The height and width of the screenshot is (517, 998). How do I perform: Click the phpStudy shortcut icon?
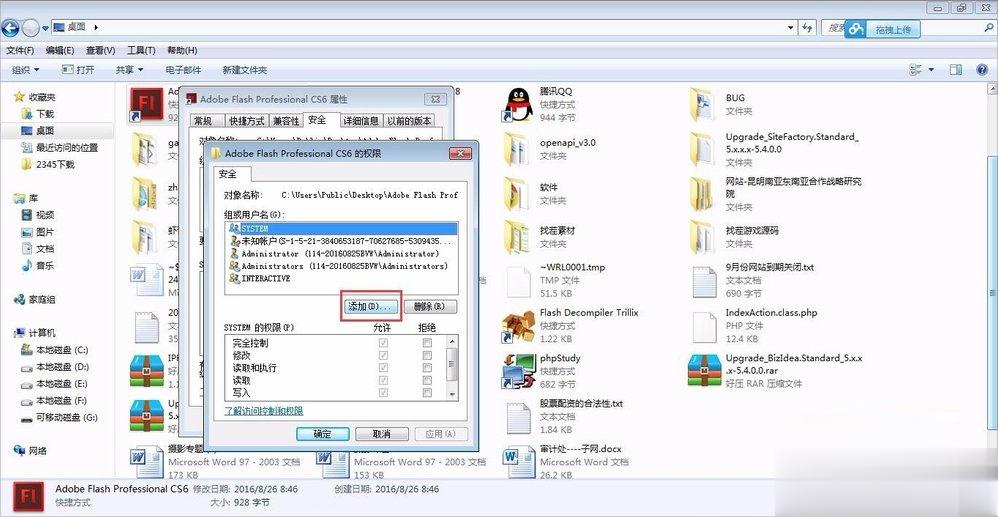tap(519, 371)
